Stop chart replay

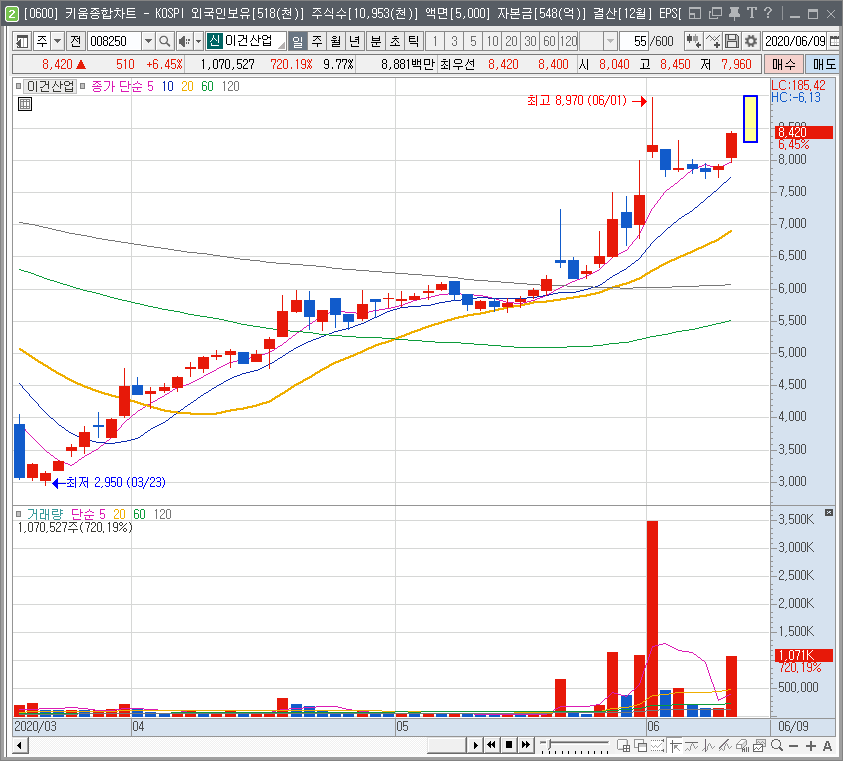509,745
